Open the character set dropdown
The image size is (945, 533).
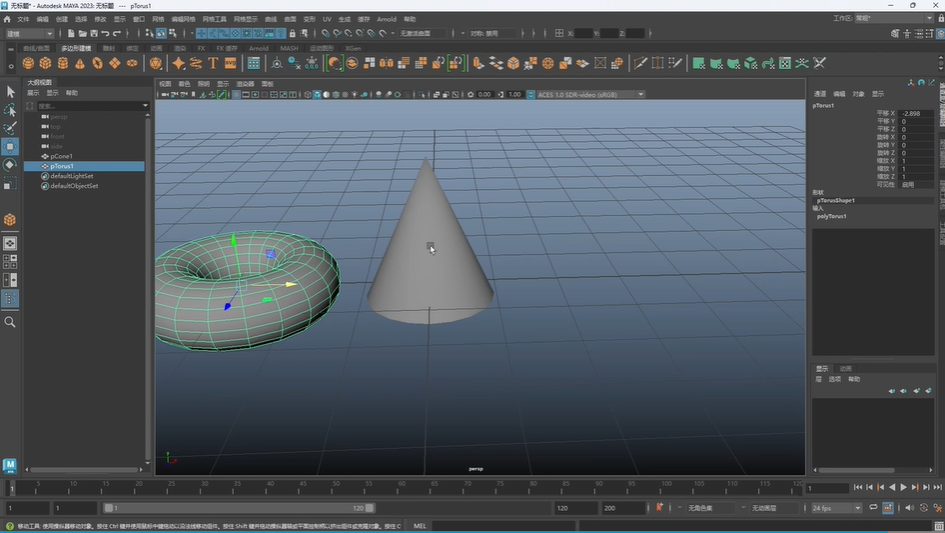point(711,508)
